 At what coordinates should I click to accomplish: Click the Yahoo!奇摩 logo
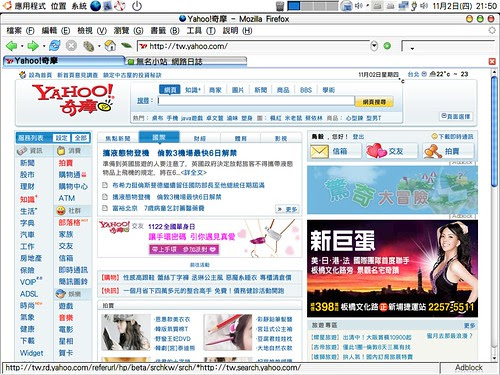pyautogui.click(x=73, y=99)
